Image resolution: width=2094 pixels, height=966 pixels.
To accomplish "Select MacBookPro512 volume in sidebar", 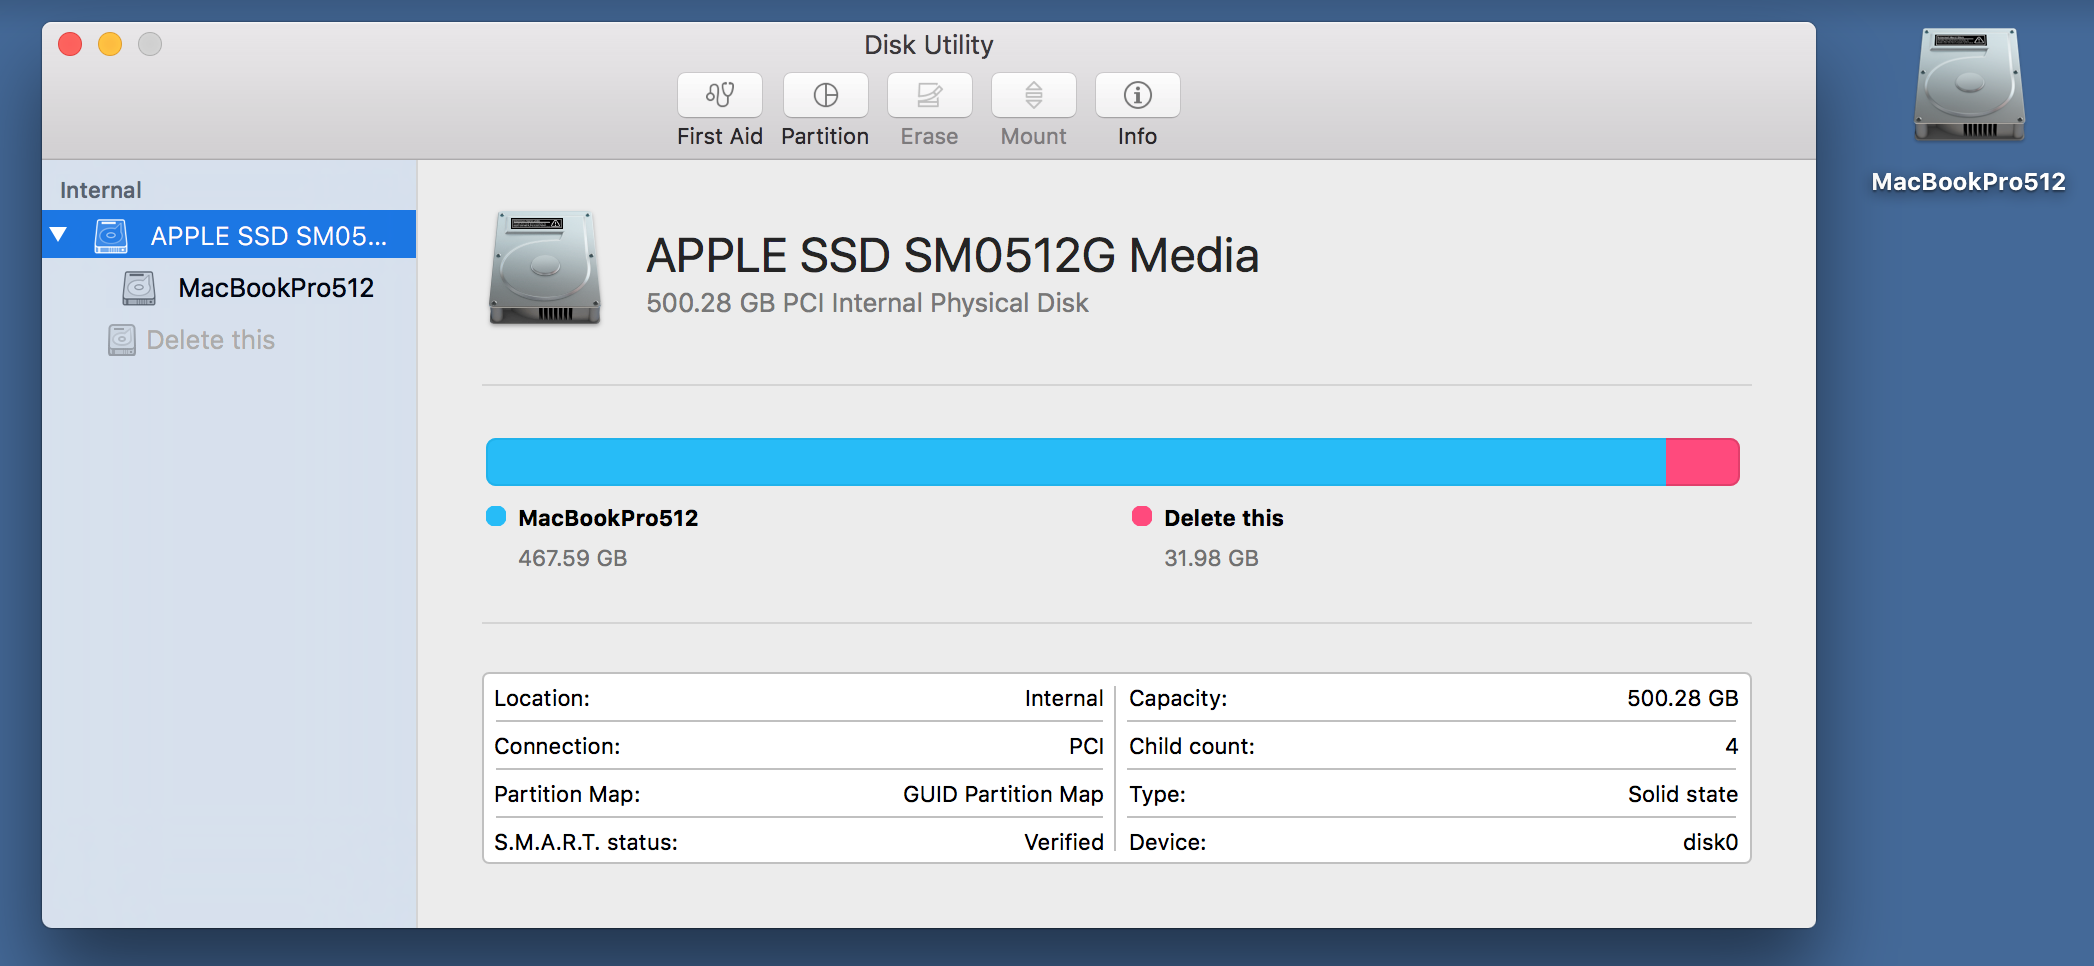I will (x=229, y=288).
